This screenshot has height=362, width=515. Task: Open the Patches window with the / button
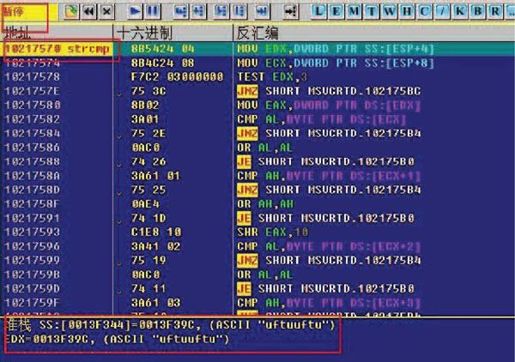(x=442, y=12)
